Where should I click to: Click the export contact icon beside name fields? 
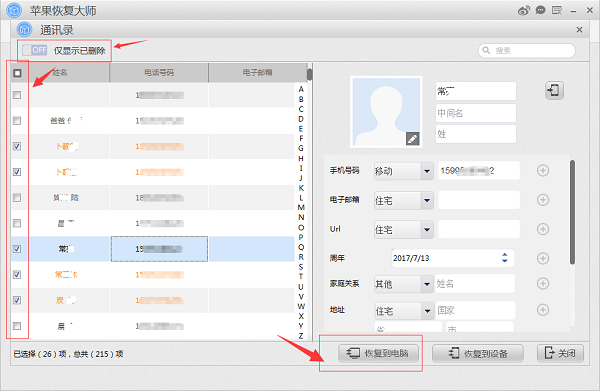point(554,91)
